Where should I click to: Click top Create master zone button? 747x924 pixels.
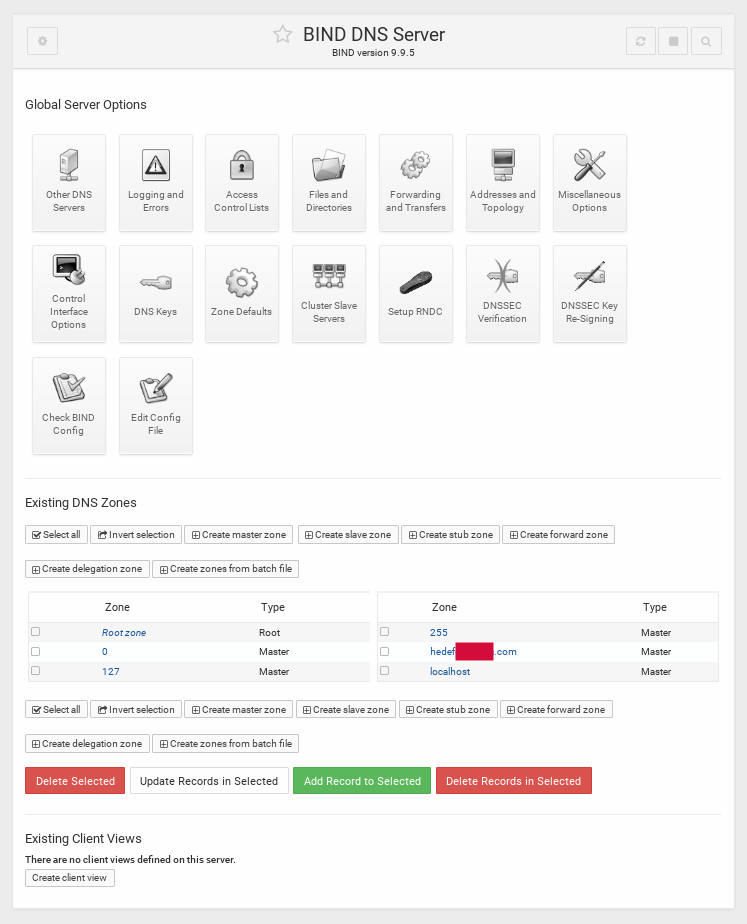tap(239, 535)
